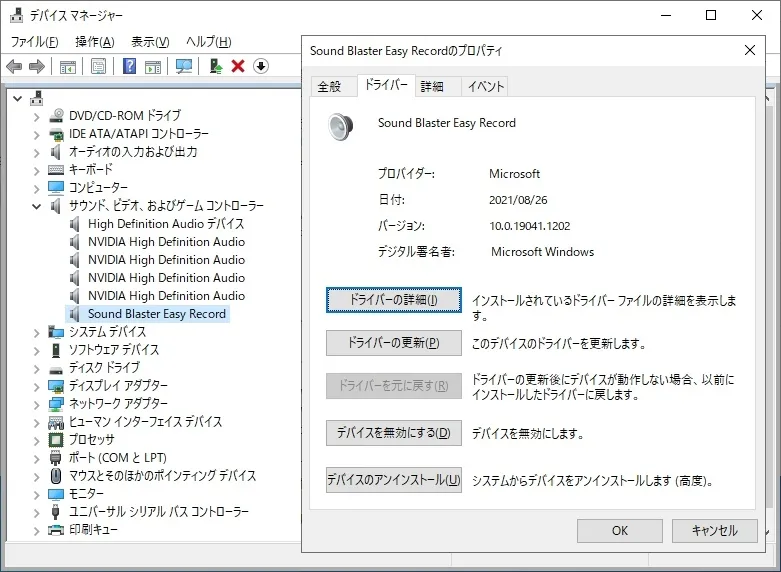Click the down-arrow disable device icon
This screenshot has height=572, width=781.
[261, 66]
